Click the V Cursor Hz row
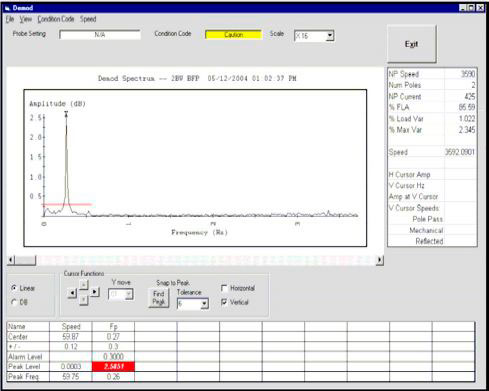 (x=432, y=185)
